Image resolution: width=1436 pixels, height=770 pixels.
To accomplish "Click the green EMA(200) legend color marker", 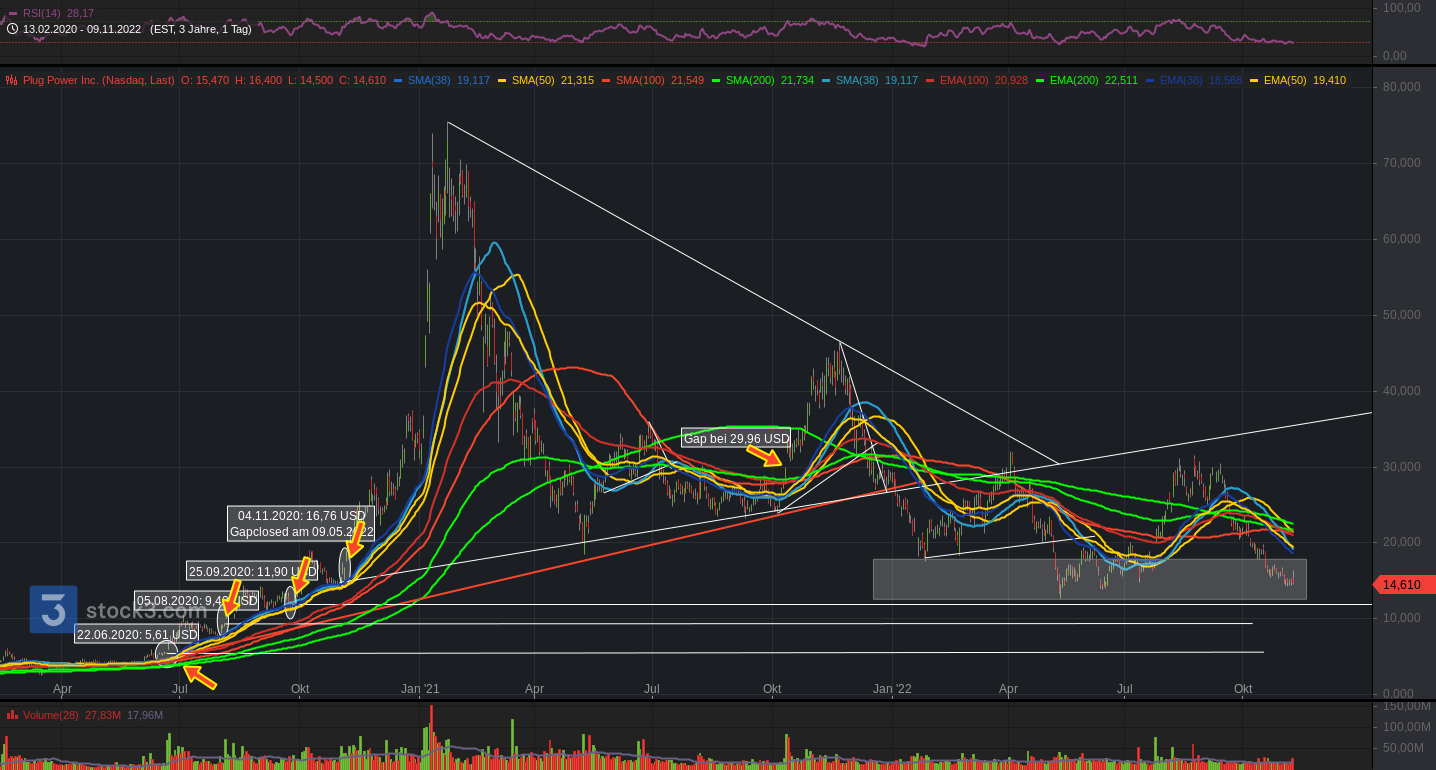I will [1041, 80].
